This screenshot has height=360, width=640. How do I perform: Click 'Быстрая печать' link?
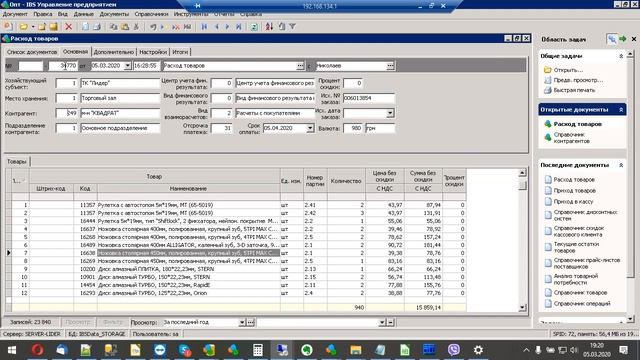(574, 90)
